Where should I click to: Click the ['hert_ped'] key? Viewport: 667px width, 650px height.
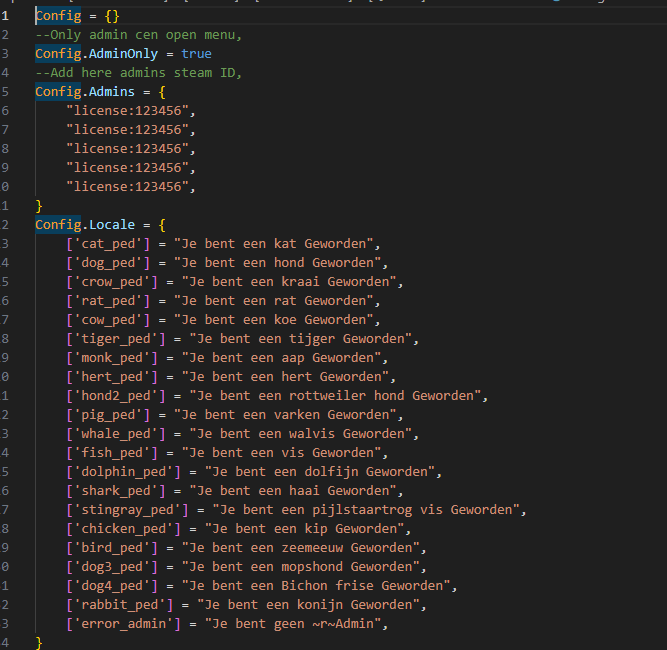(112, 377)
